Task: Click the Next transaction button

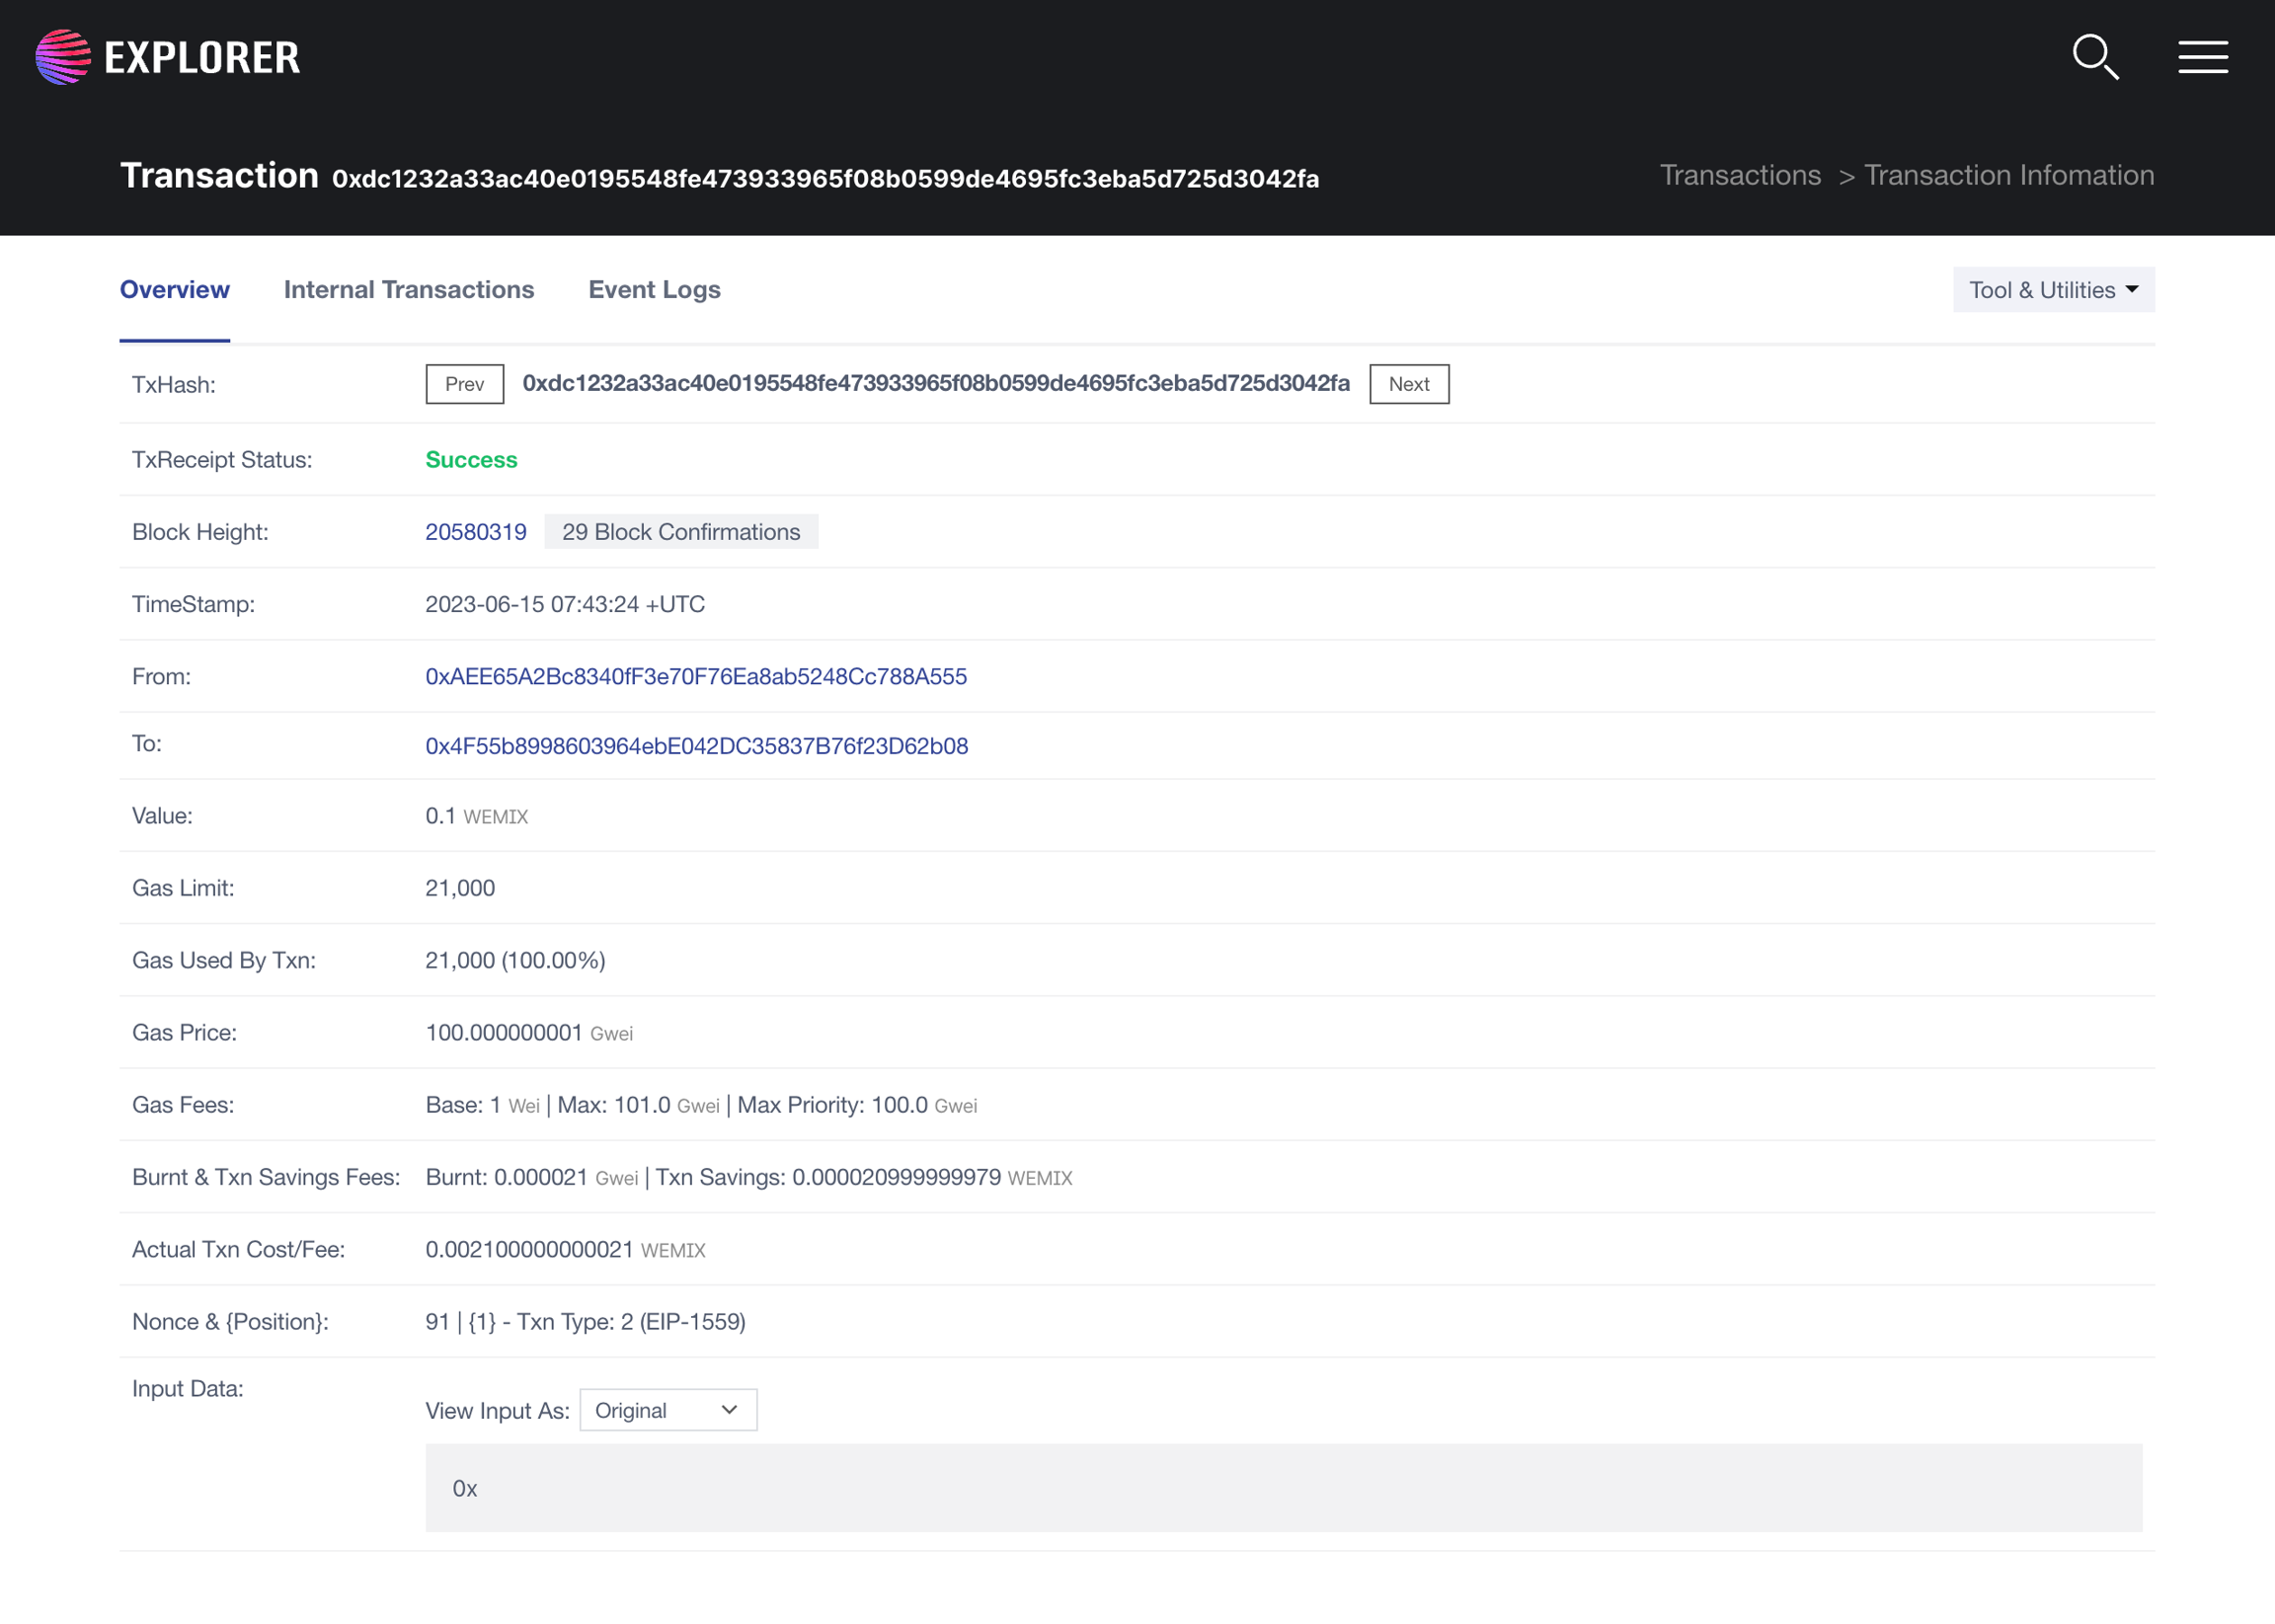Action: pyautogui.click(x=1408, y=384)
